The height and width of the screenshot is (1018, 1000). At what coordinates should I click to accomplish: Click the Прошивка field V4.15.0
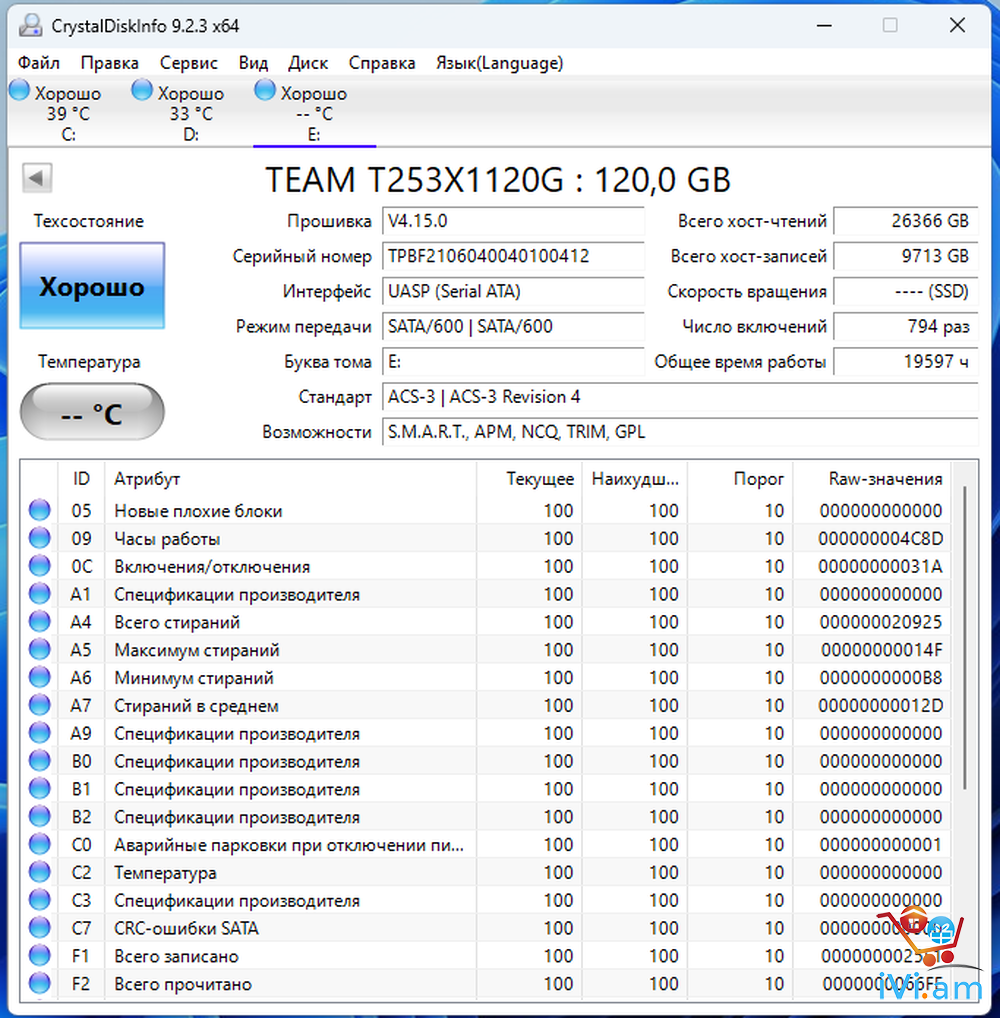[513, 221]
